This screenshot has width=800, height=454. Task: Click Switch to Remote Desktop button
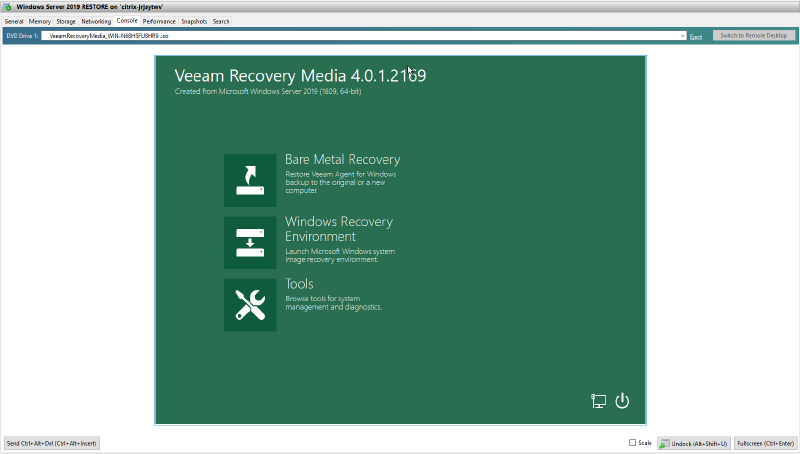pyautogui.click(x=753, y=35)
